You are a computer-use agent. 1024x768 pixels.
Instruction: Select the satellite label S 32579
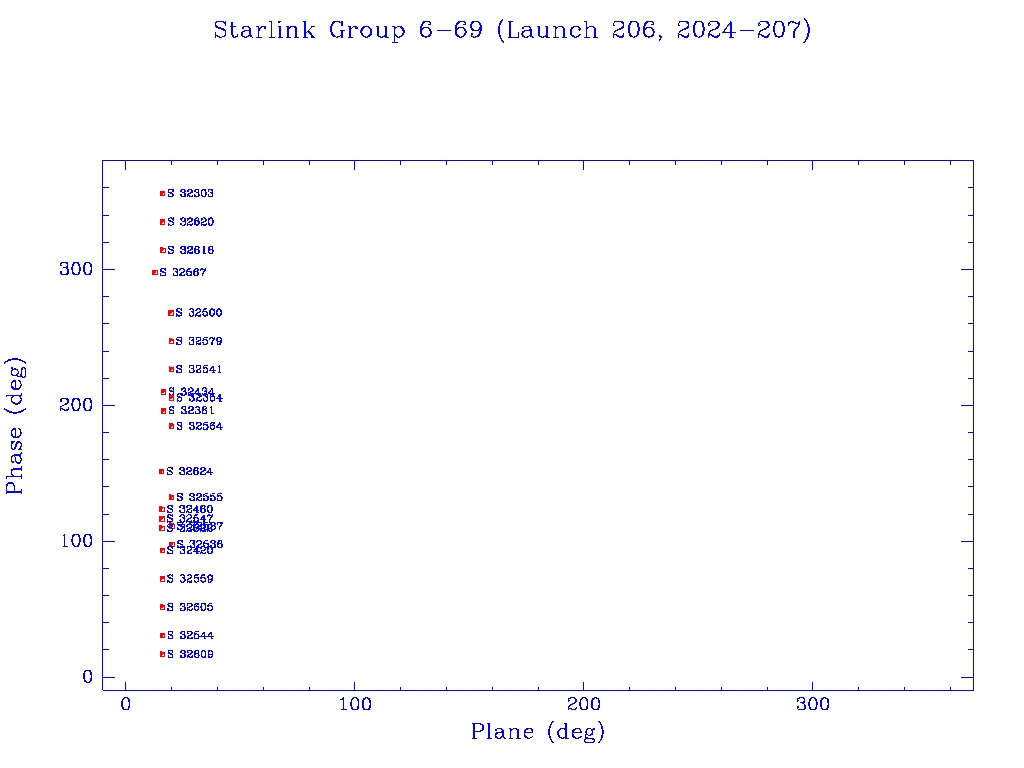tap(199, 341)
